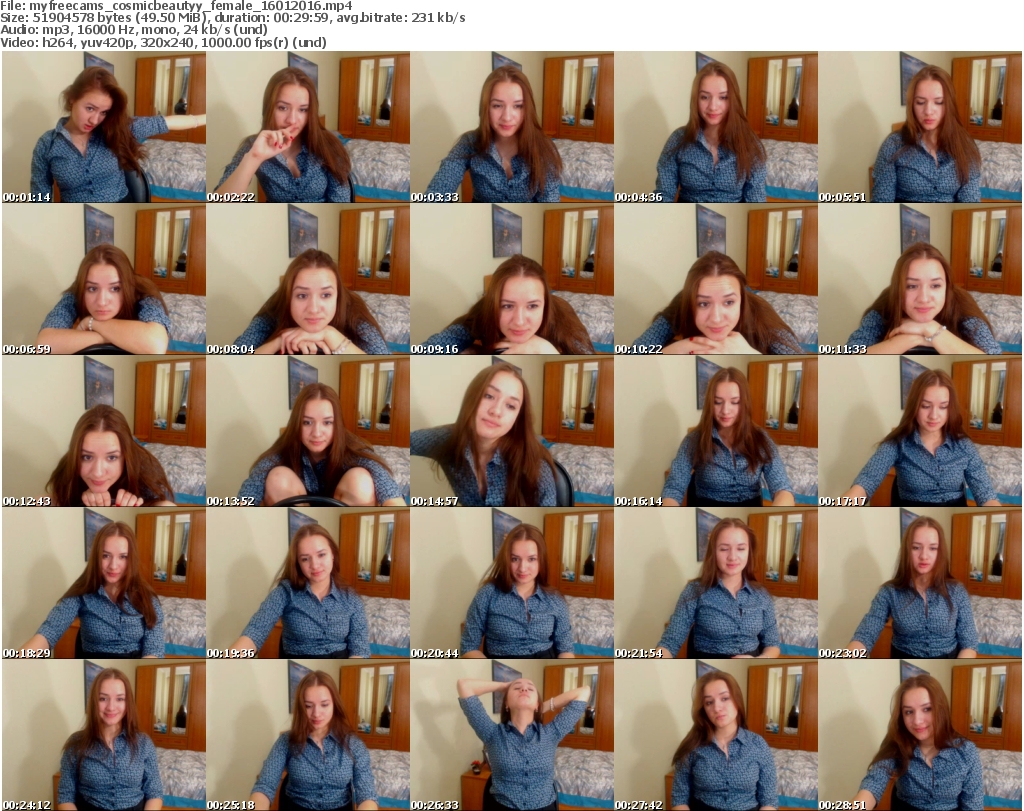The height and width of the screenshot is (811, 1024).
Task: Select the thumbnail stamped 00:04:36
Action: (716, 127)
